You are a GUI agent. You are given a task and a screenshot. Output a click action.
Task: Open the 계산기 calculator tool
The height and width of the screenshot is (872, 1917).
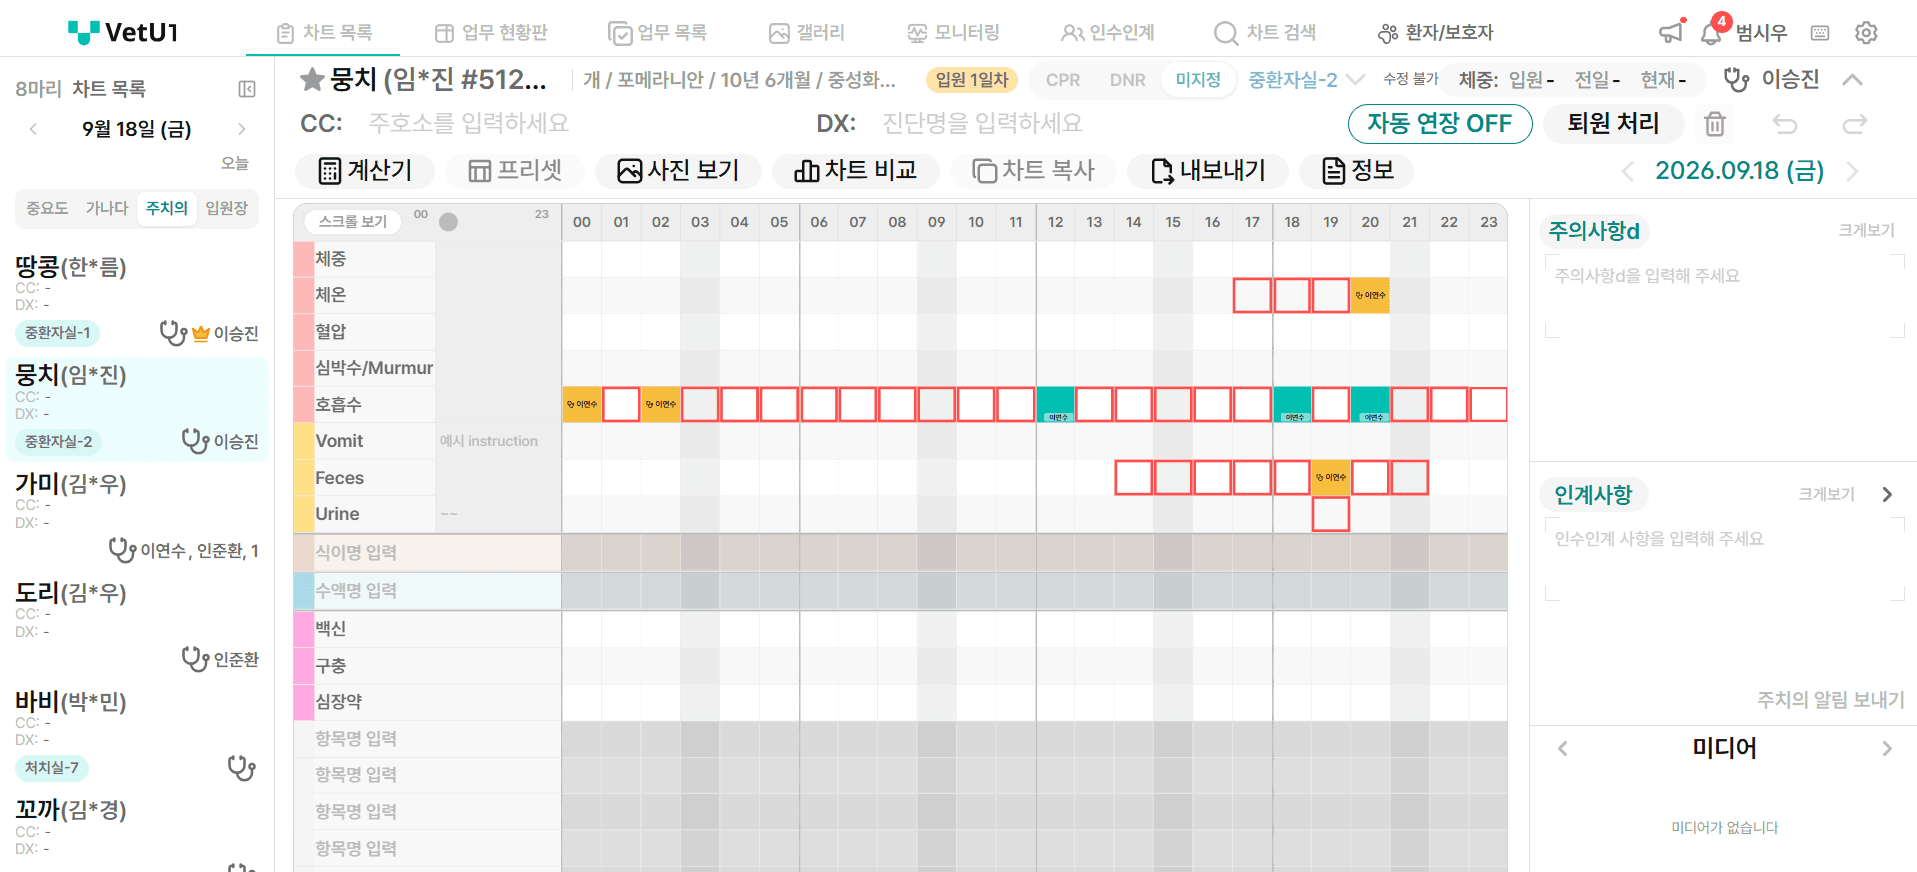(x=365, y=171)
